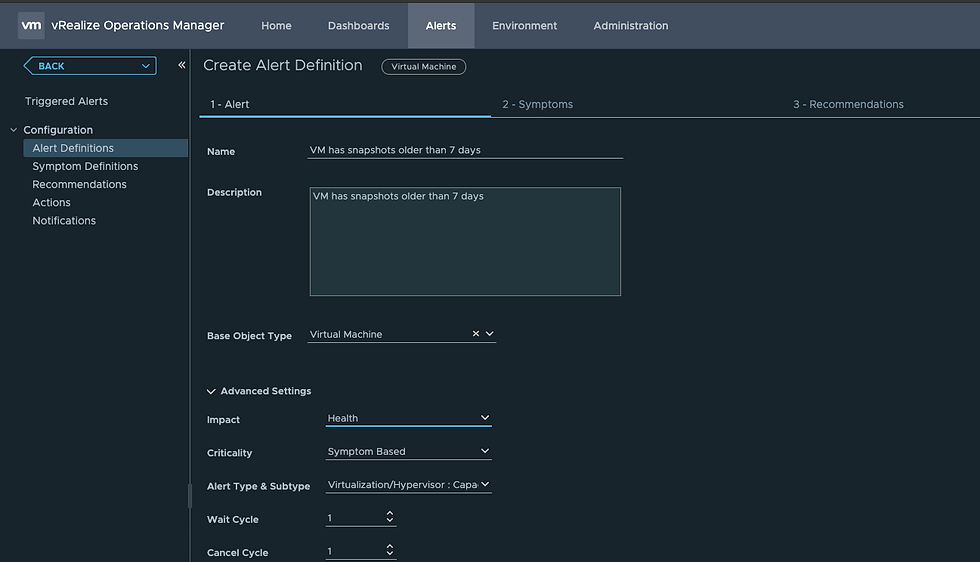Open the Criticality dropdown showing Symptom Based
This screenshot has height=562, width=980.
click(x=408, y=451)
